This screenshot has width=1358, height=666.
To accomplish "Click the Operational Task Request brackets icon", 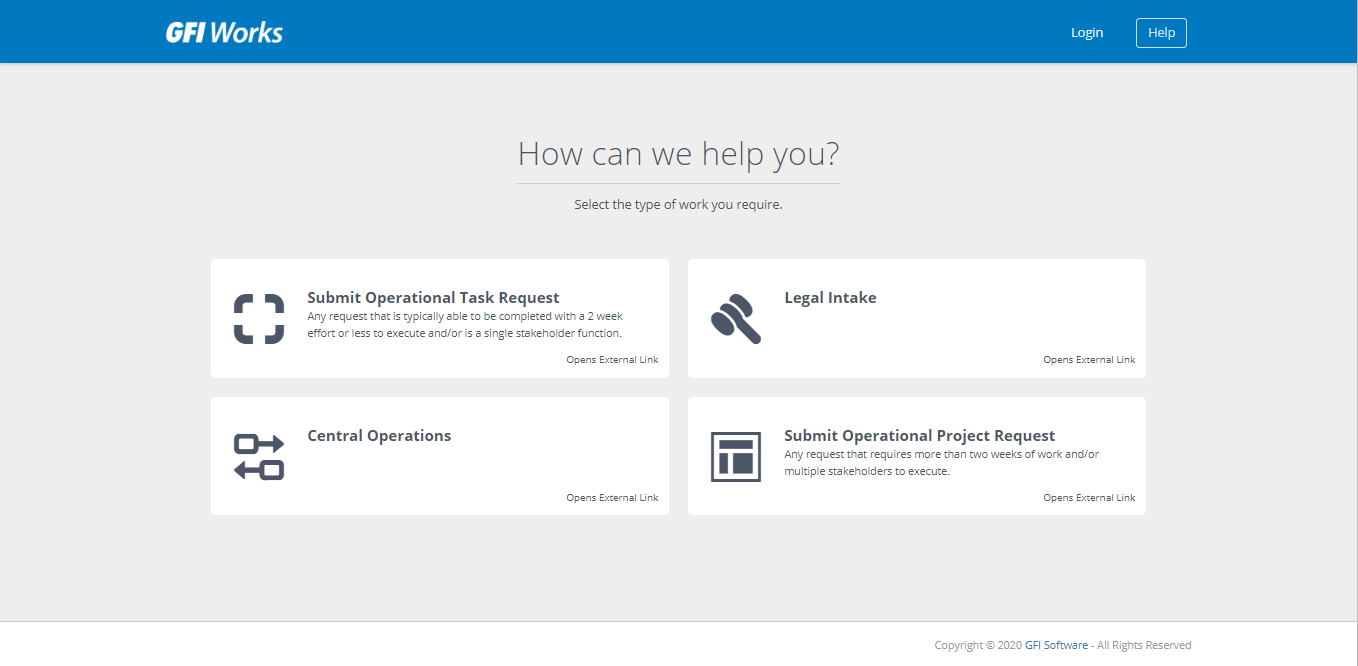I will 259,319.
